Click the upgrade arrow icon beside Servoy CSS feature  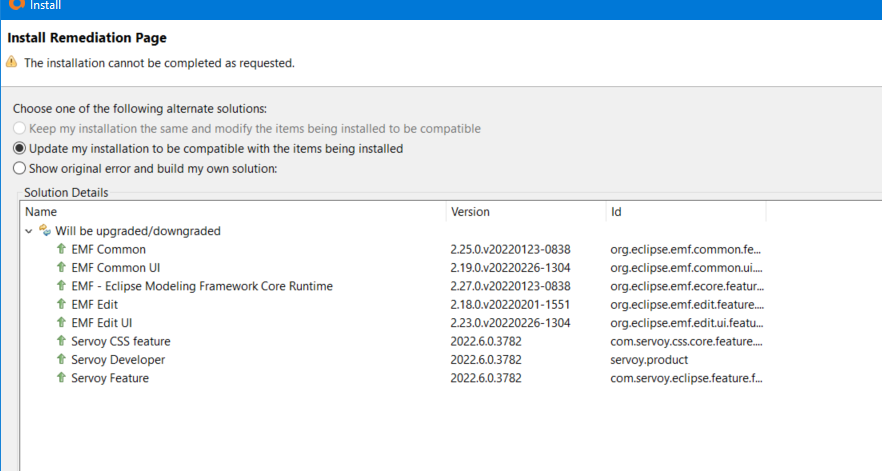click(x=61, y=340)
